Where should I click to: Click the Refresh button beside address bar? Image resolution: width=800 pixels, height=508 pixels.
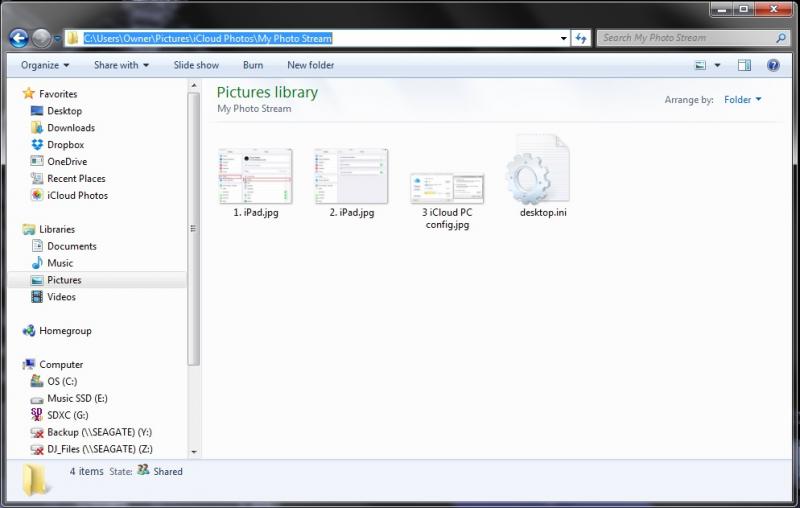[581, 38]
